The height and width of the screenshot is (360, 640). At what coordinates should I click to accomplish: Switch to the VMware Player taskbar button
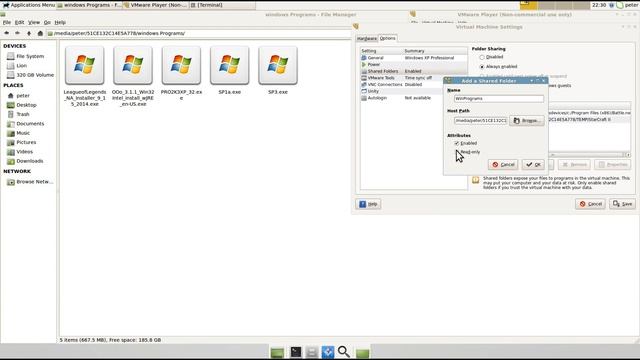[x=155, y=5]
